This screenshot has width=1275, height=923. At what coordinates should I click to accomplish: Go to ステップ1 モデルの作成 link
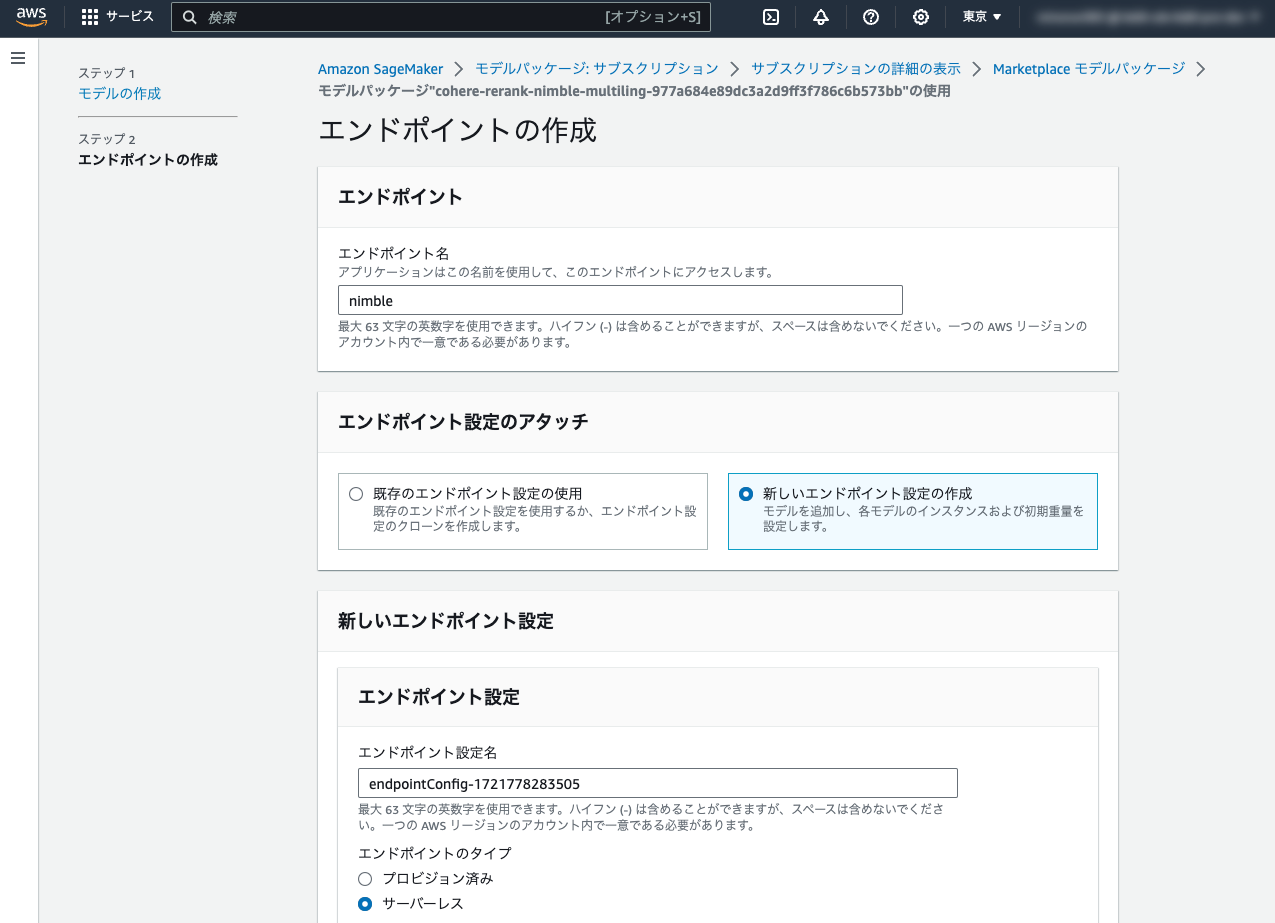119,93
